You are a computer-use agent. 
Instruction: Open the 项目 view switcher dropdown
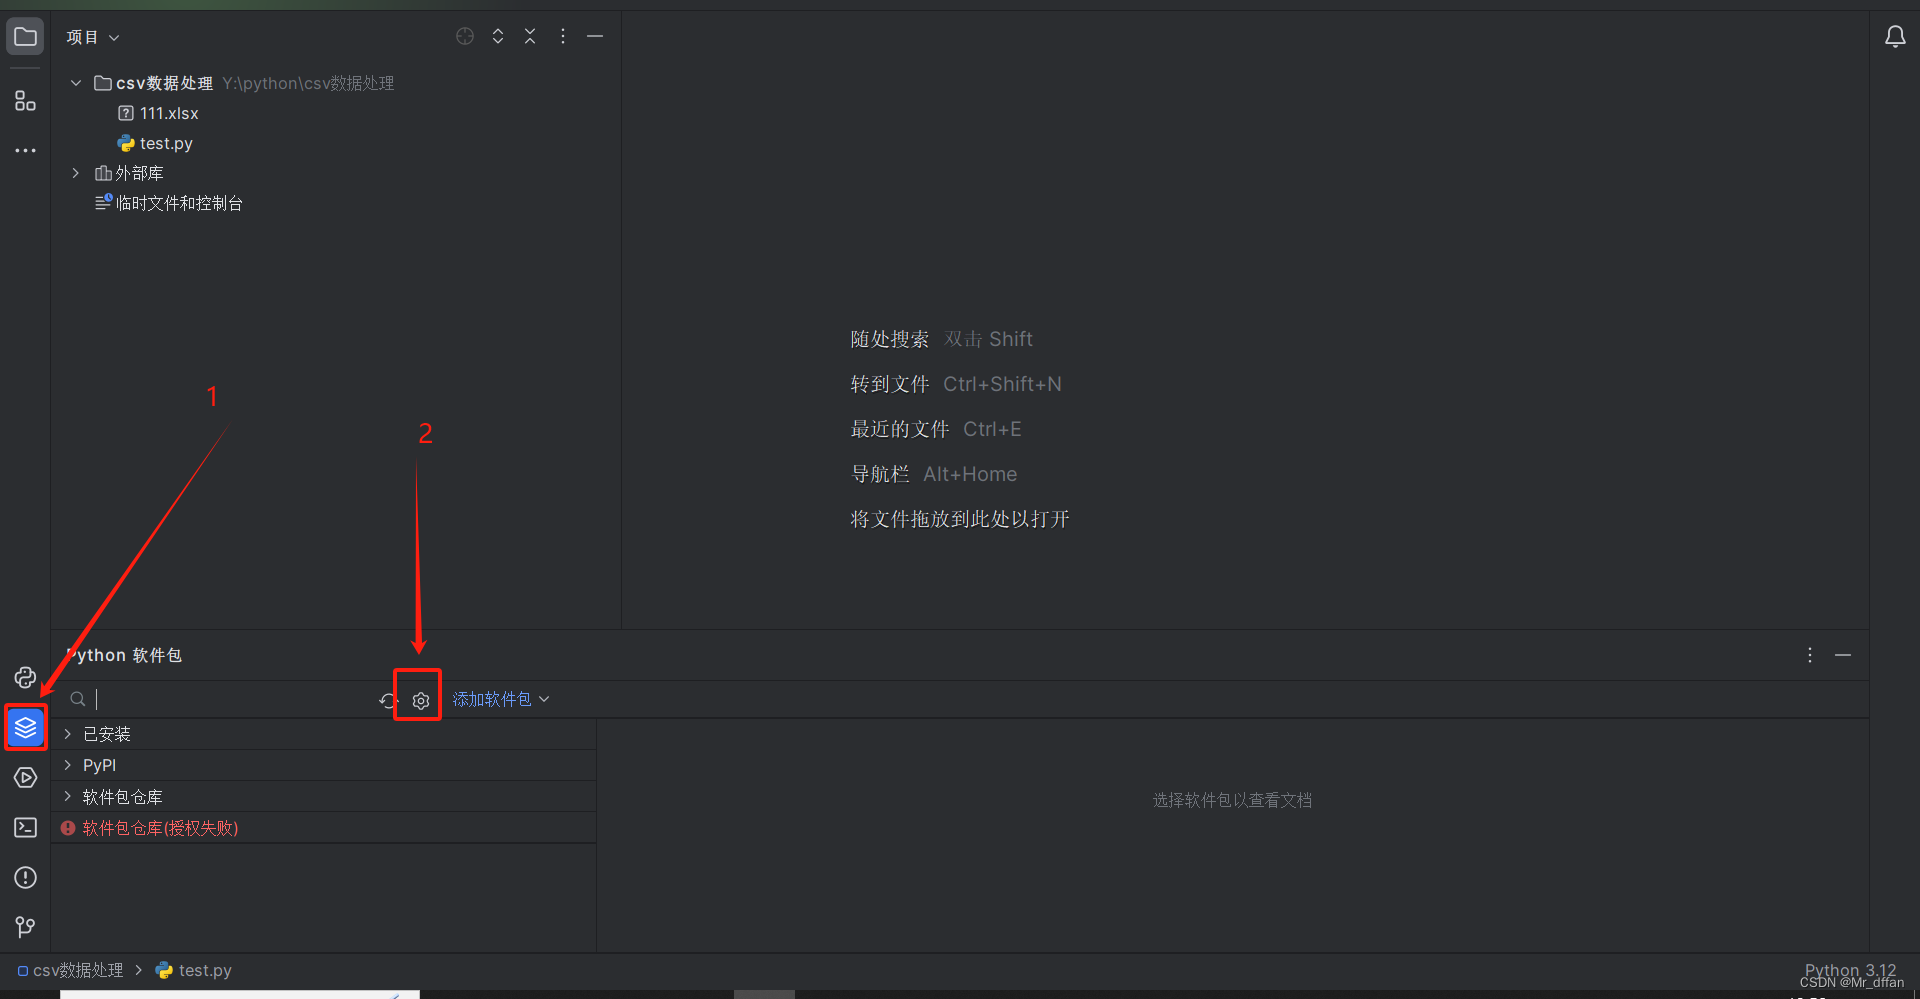tap(92, 36)
